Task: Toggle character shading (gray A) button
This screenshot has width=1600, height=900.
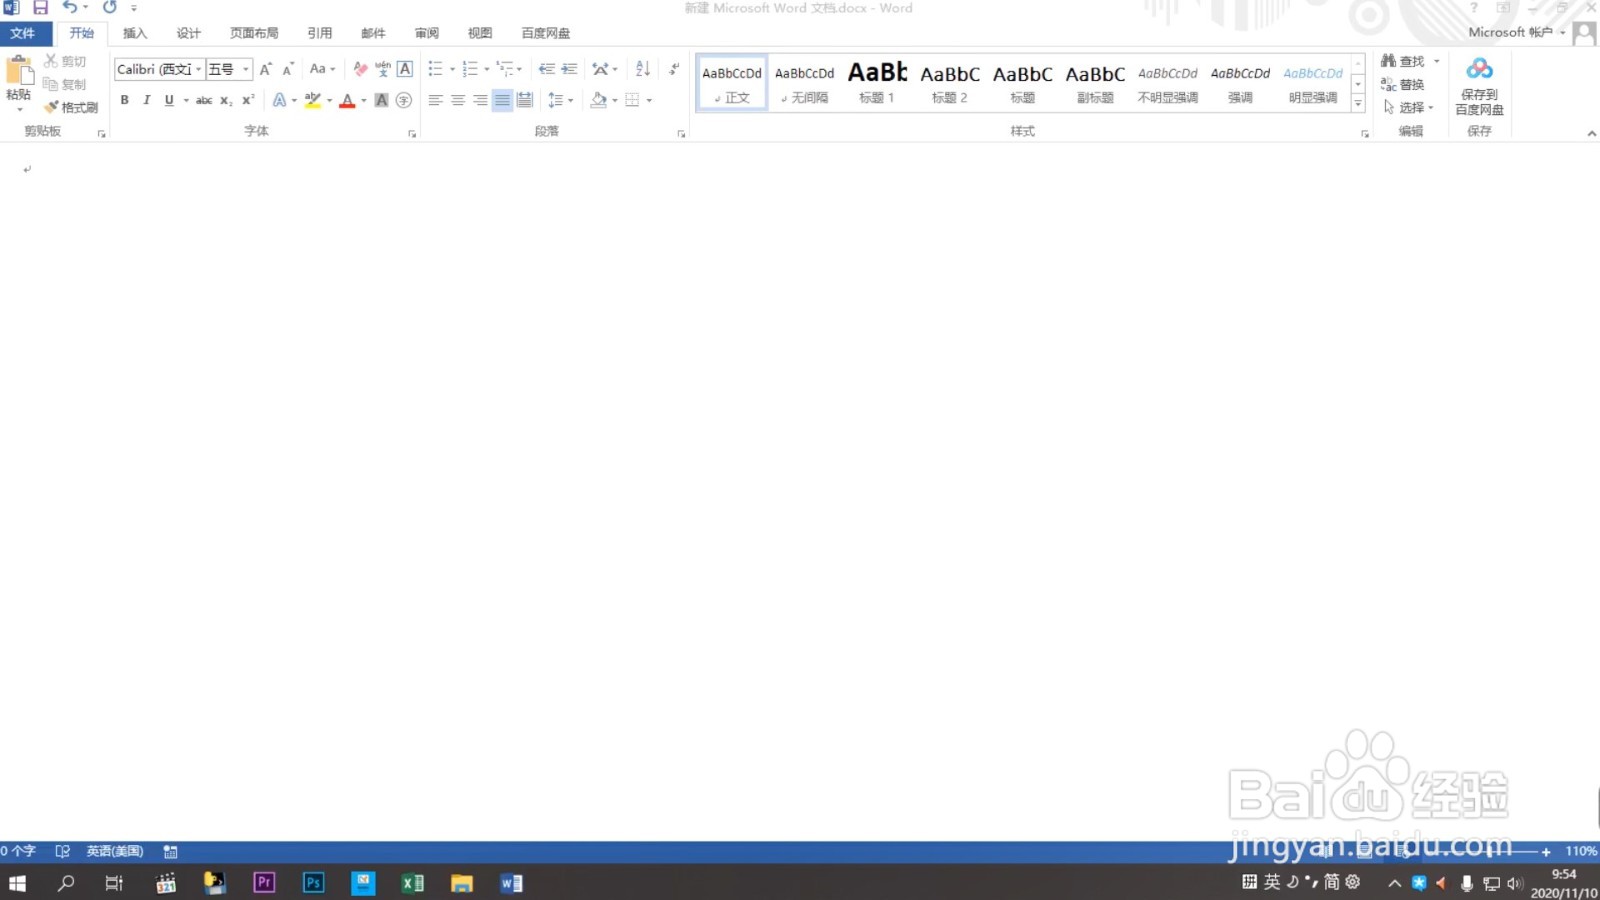Action: point(381,100)
